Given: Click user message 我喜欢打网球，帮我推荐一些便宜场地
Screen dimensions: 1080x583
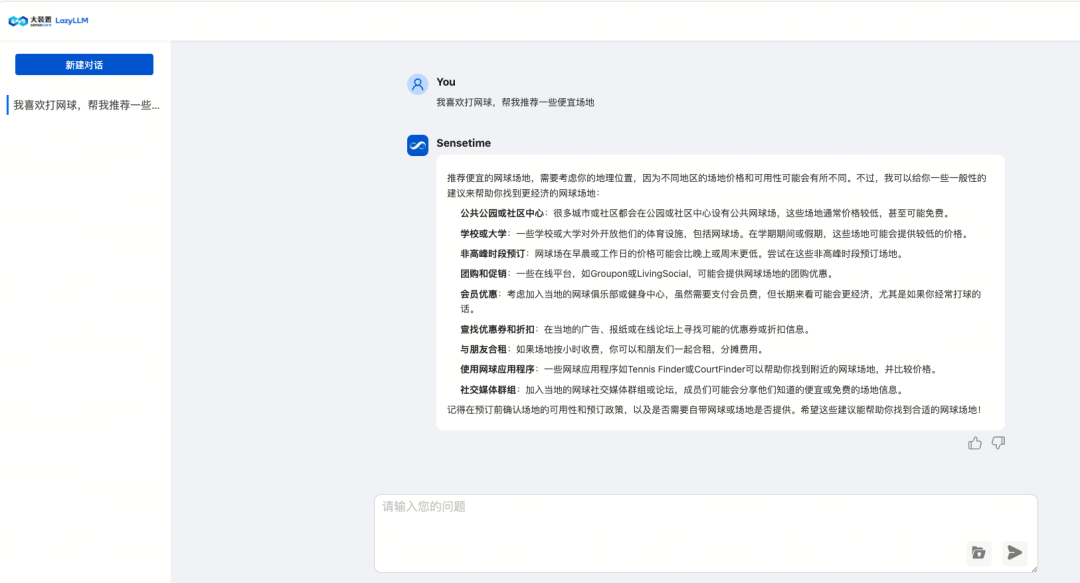Looking at the screenshot, I should tap(515, 103).
